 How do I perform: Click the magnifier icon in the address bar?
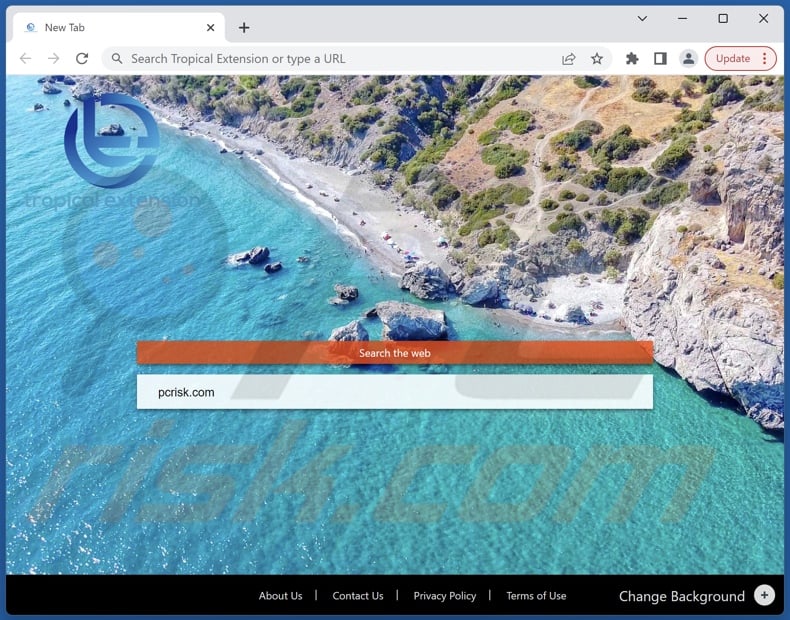[117, 58]
